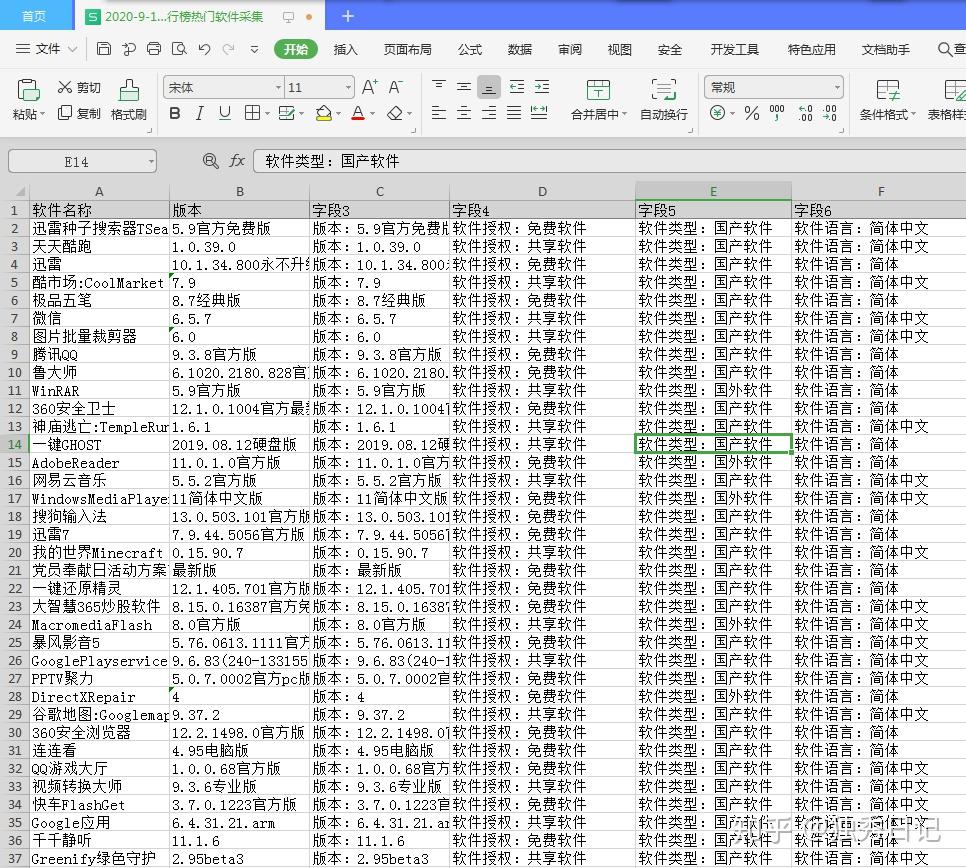This screenshot has height=868, width=966.
Task: Click the cell borders grid icon
Action: (252, 113)
